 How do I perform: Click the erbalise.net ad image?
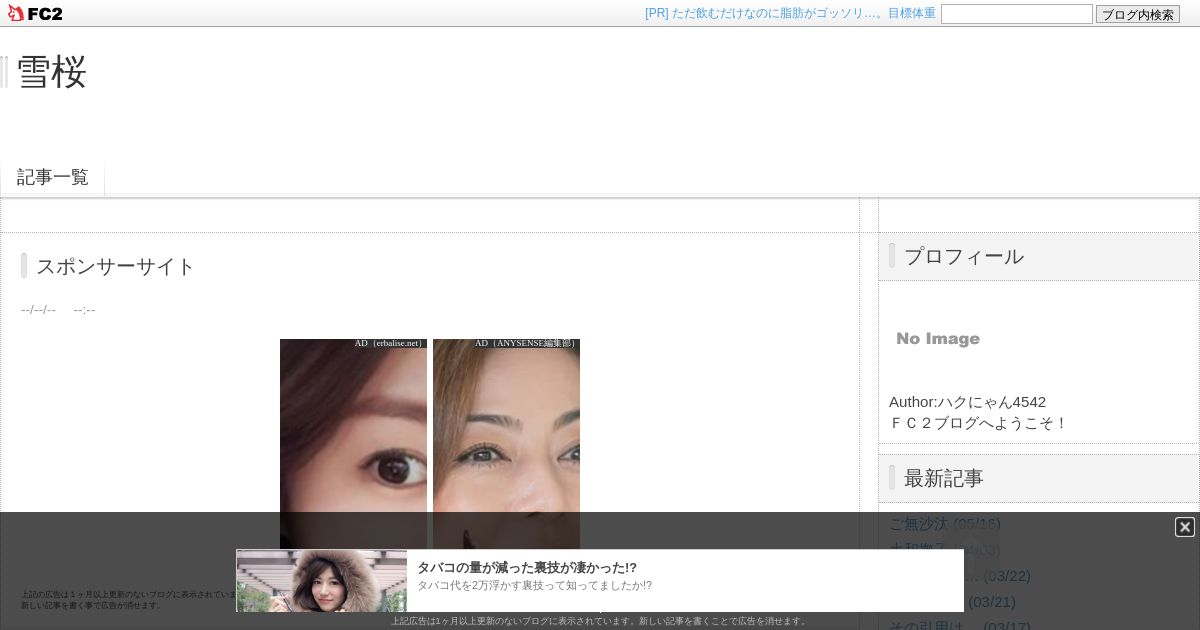coord(353,445)
